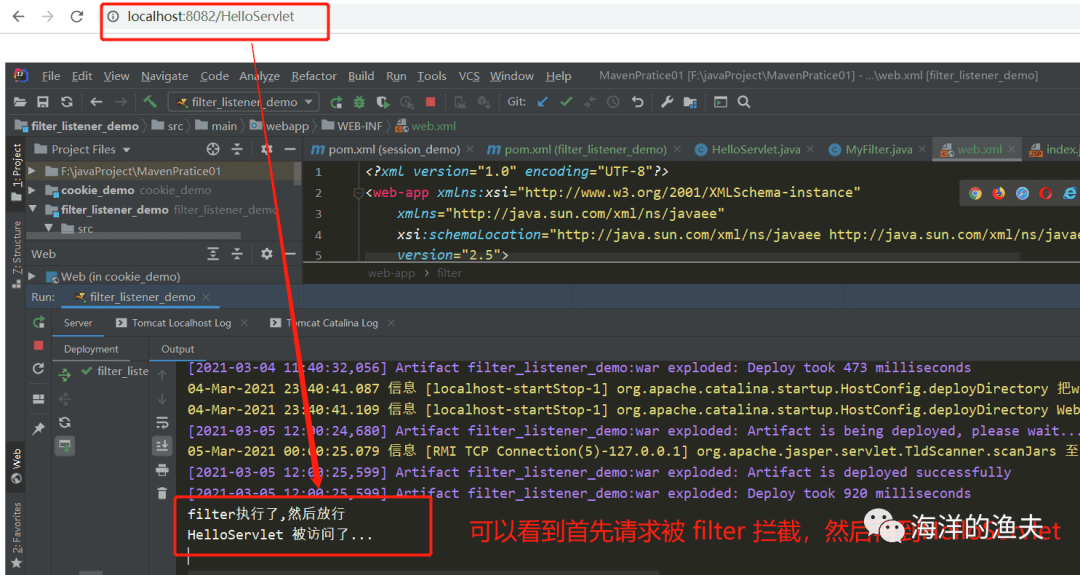Click the print icon beside output
The image size is (1080, 575).
162,470
